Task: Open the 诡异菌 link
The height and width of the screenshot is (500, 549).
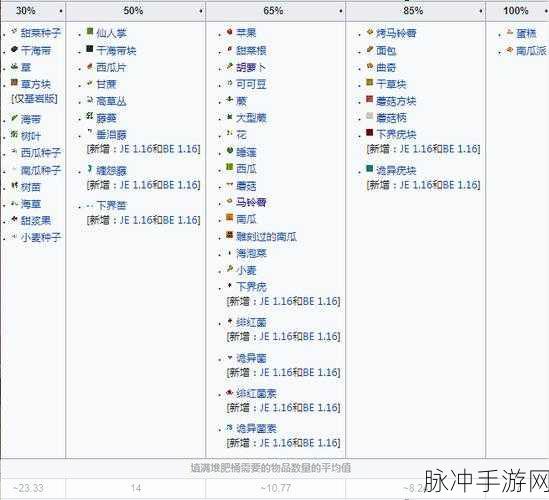Action: pyautogui.click(x=251, y=358)
